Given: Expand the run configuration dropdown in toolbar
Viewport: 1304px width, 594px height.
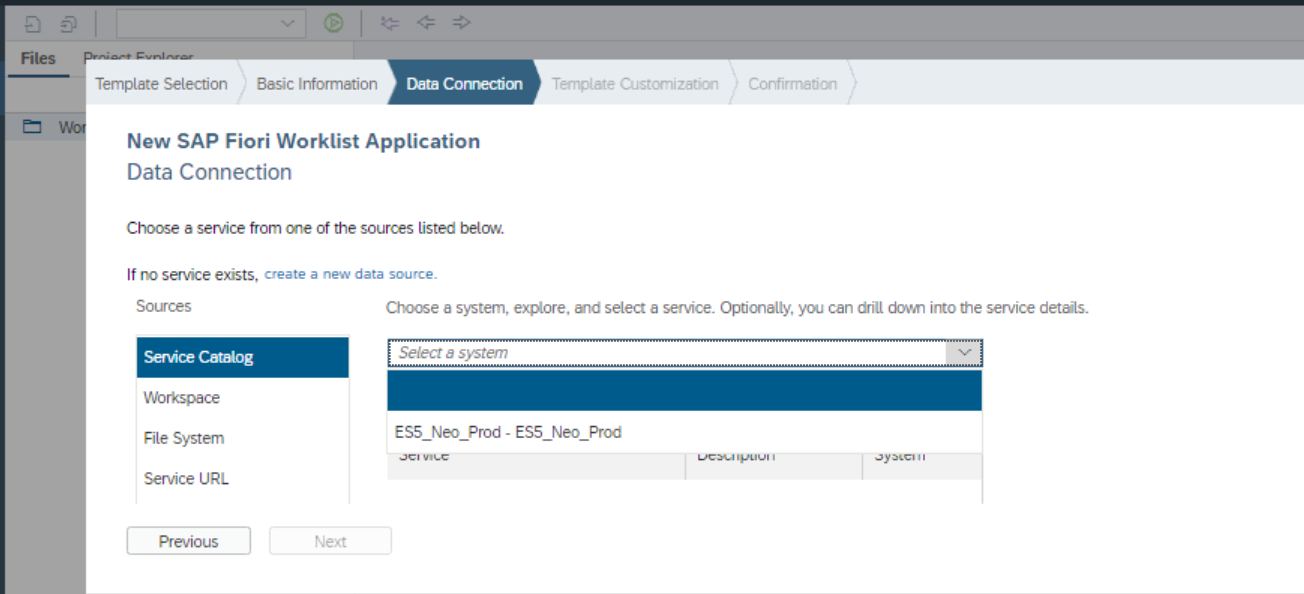Looking at the screenshot, I should tap(287, 22).
